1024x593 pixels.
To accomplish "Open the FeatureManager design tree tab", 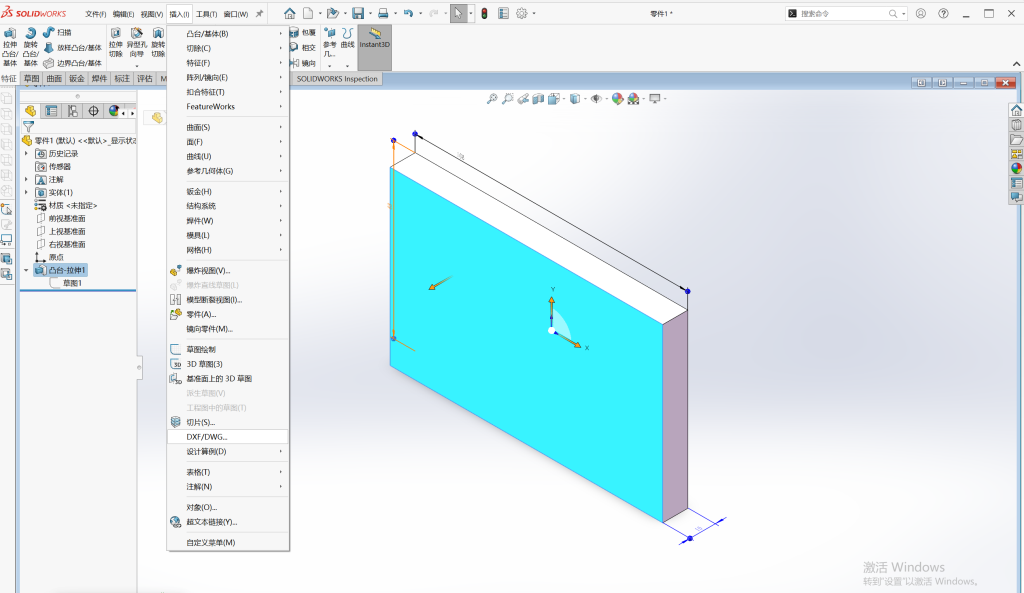I will pyautogui.click(x=31, y=111).
